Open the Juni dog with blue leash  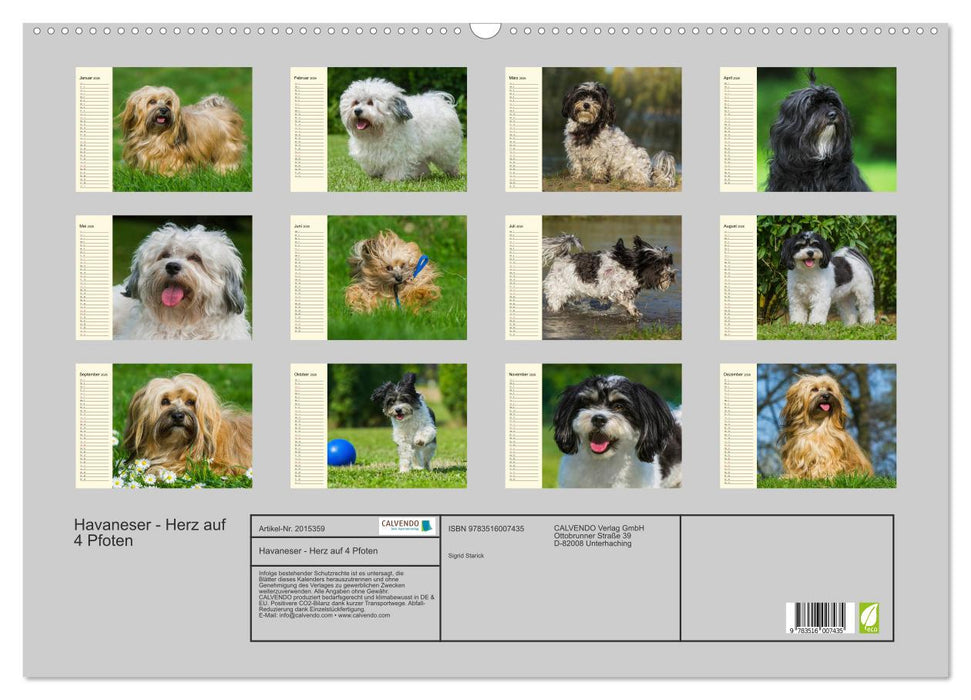(397, 277)
